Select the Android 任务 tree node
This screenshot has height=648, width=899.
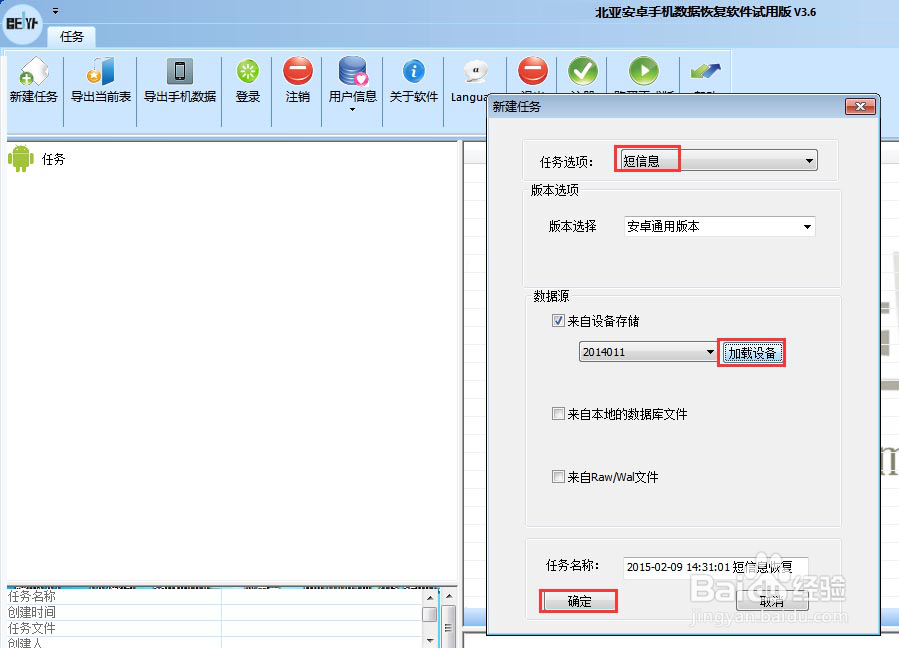37,159
